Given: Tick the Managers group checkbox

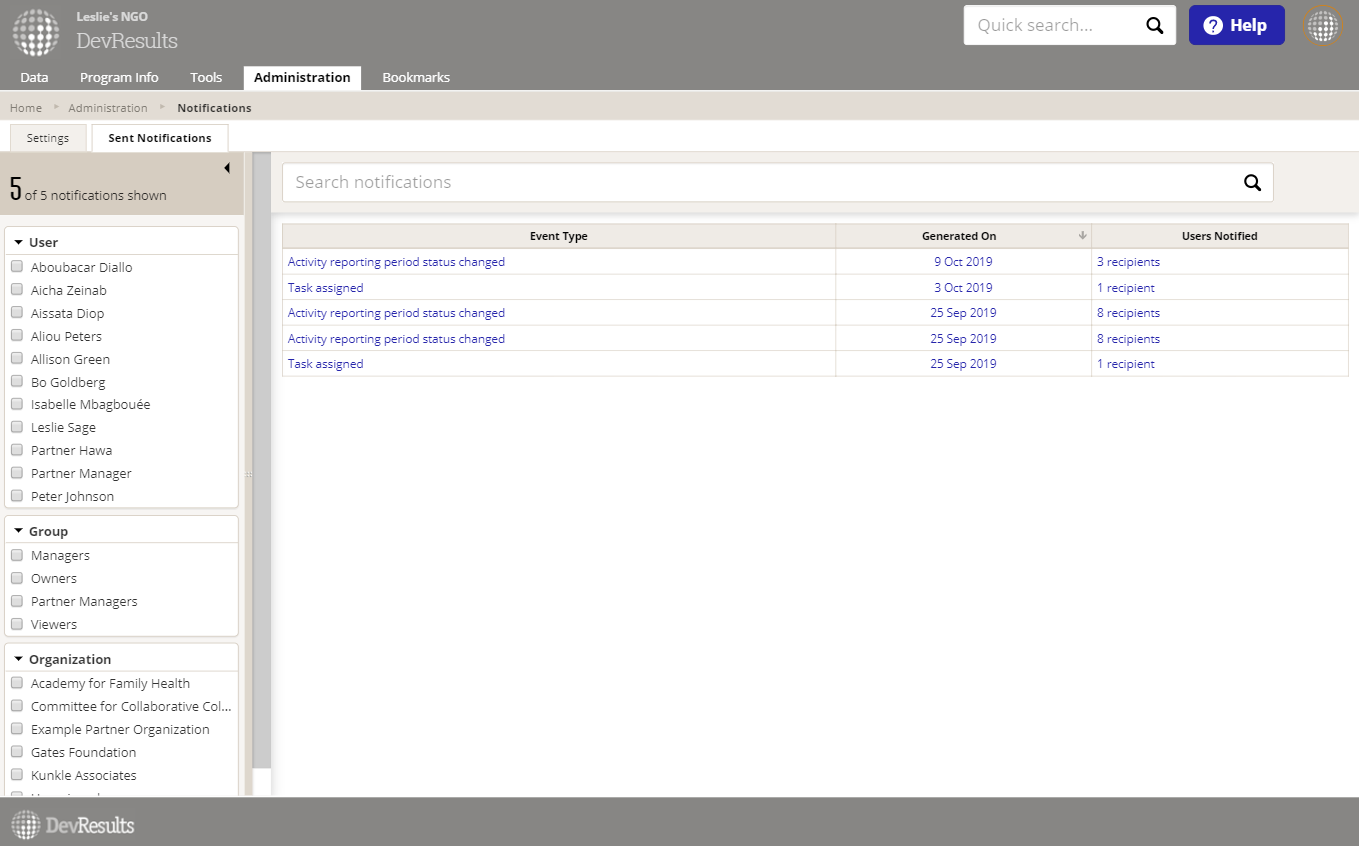Looking at the screenshot, I should click(x=17, y=555).
